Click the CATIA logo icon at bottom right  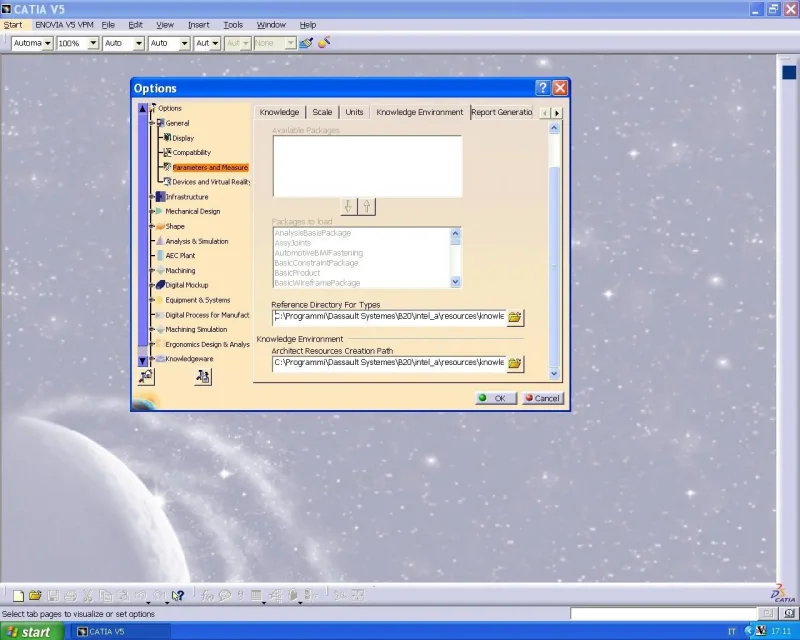[x=783, y=594]
